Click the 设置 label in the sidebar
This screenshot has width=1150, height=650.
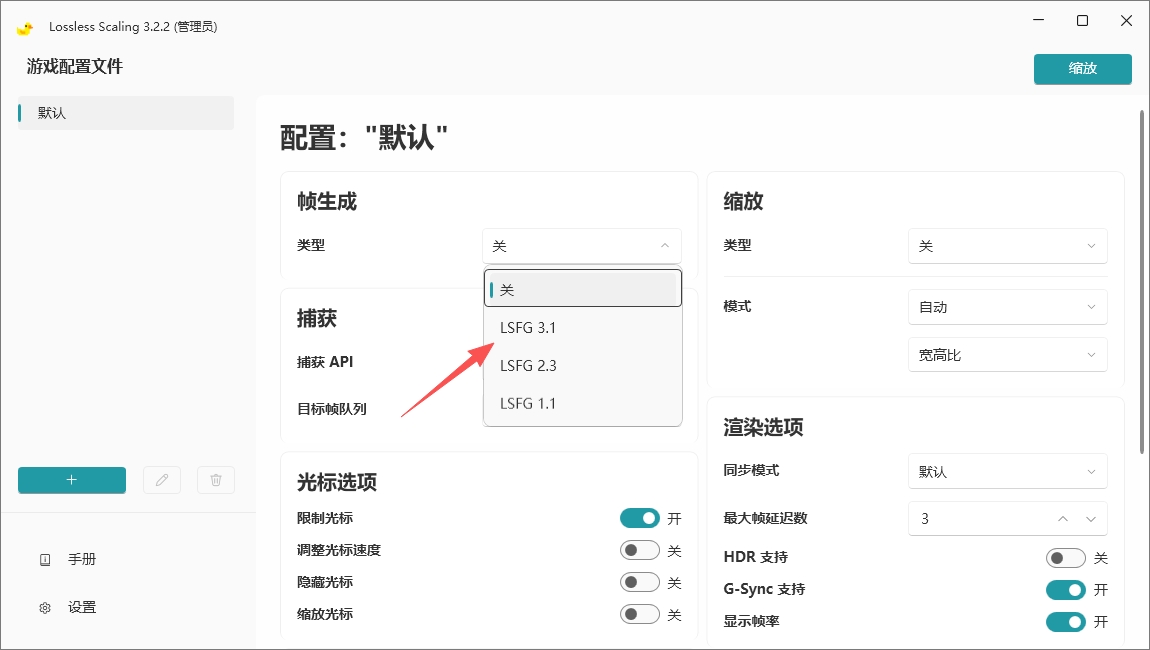pos(82,607)
